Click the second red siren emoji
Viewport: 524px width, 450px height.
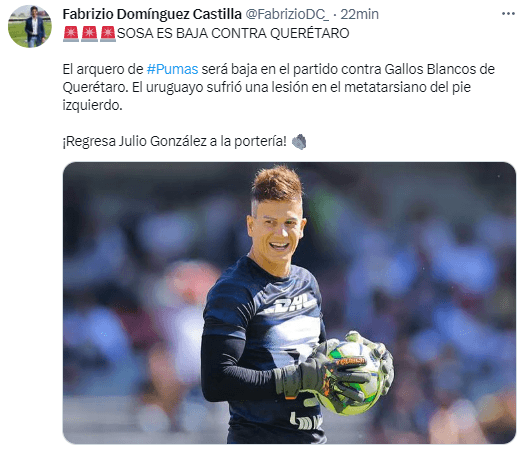[x=90, y=34]
